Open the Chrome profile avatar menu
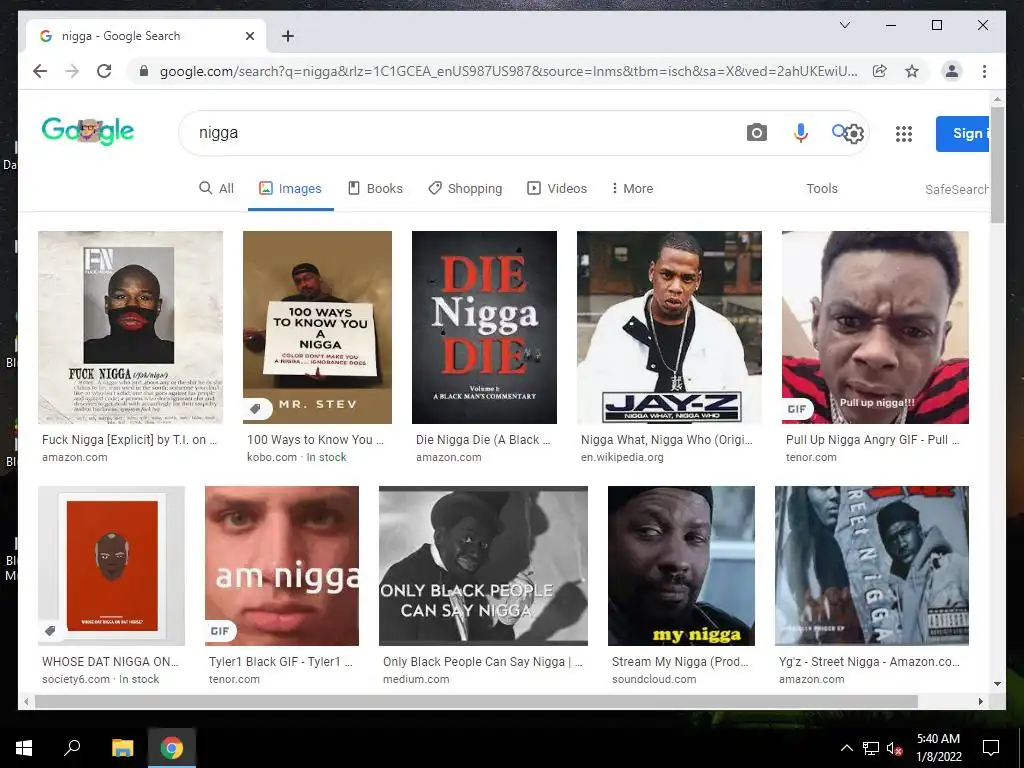The width and height of the screenshot is (1024, 768). click(952, 71)
